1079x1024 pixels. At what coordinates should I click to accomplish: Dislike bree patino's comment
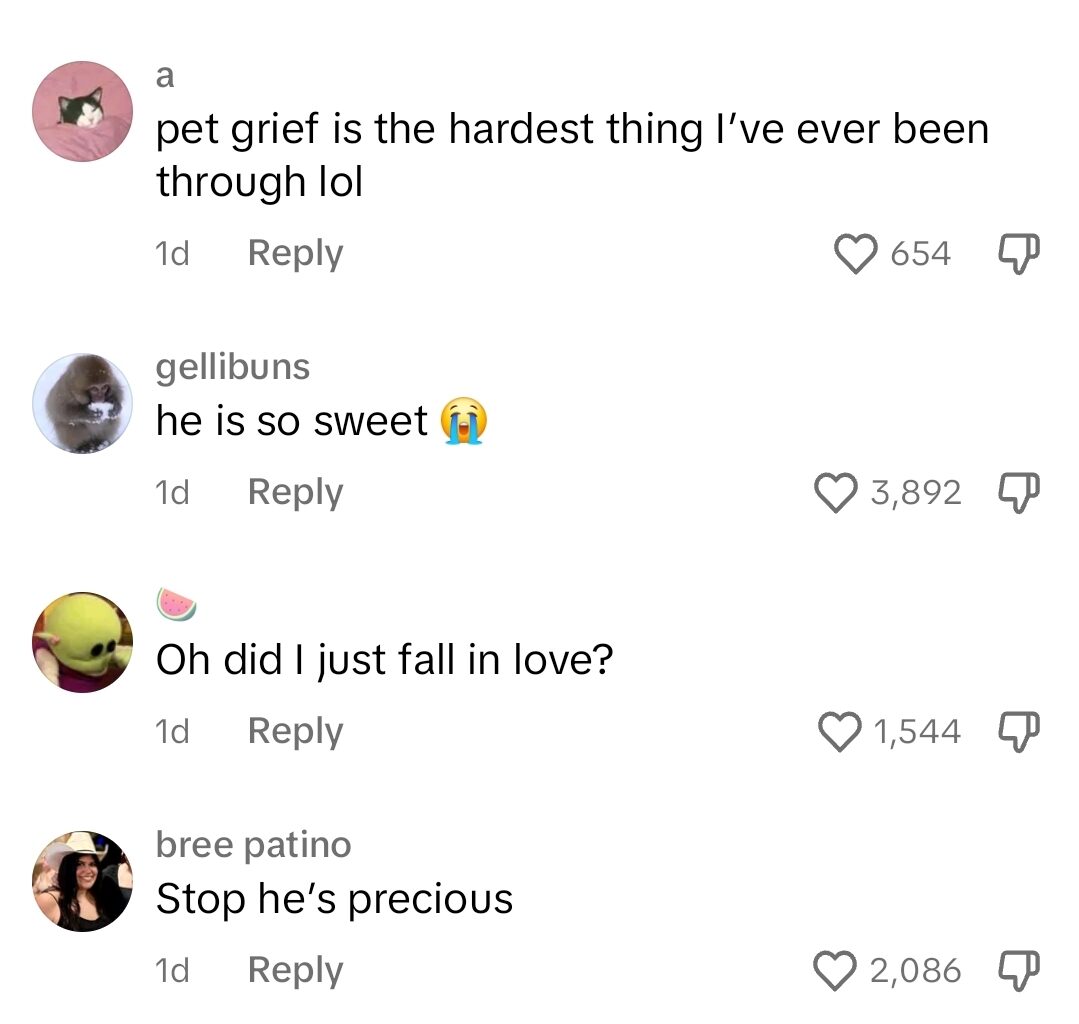click(1017, 969)
